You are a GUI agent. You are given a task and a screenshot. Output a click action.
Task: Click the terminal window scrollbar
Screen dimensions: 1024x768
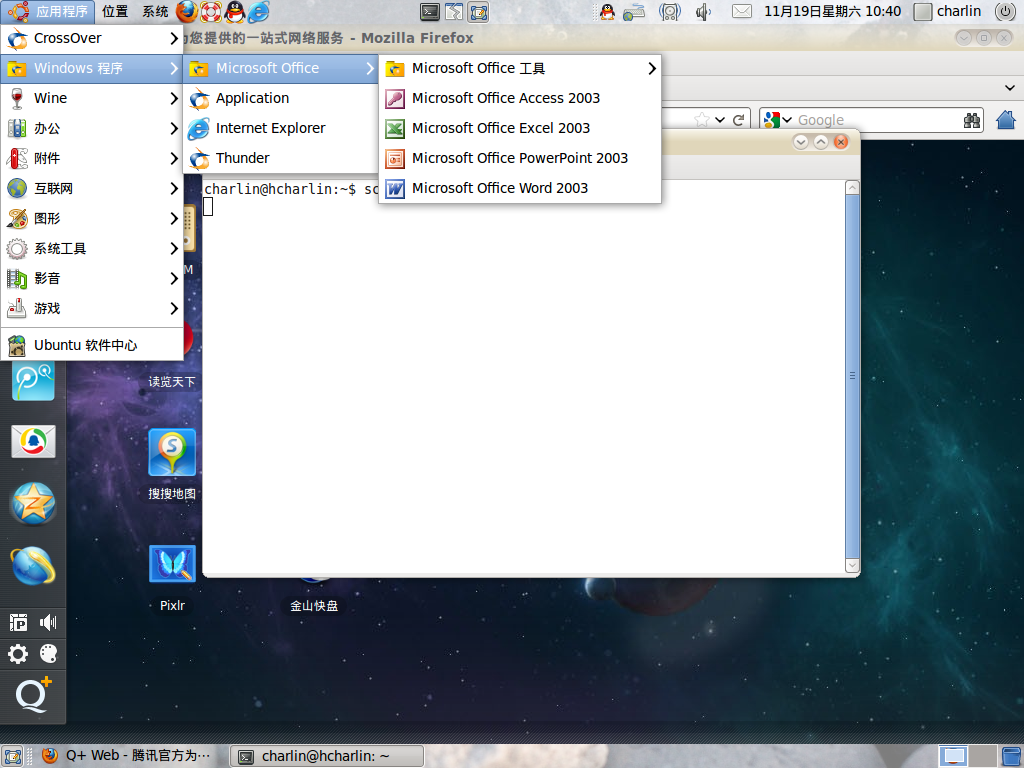point(852,376)
